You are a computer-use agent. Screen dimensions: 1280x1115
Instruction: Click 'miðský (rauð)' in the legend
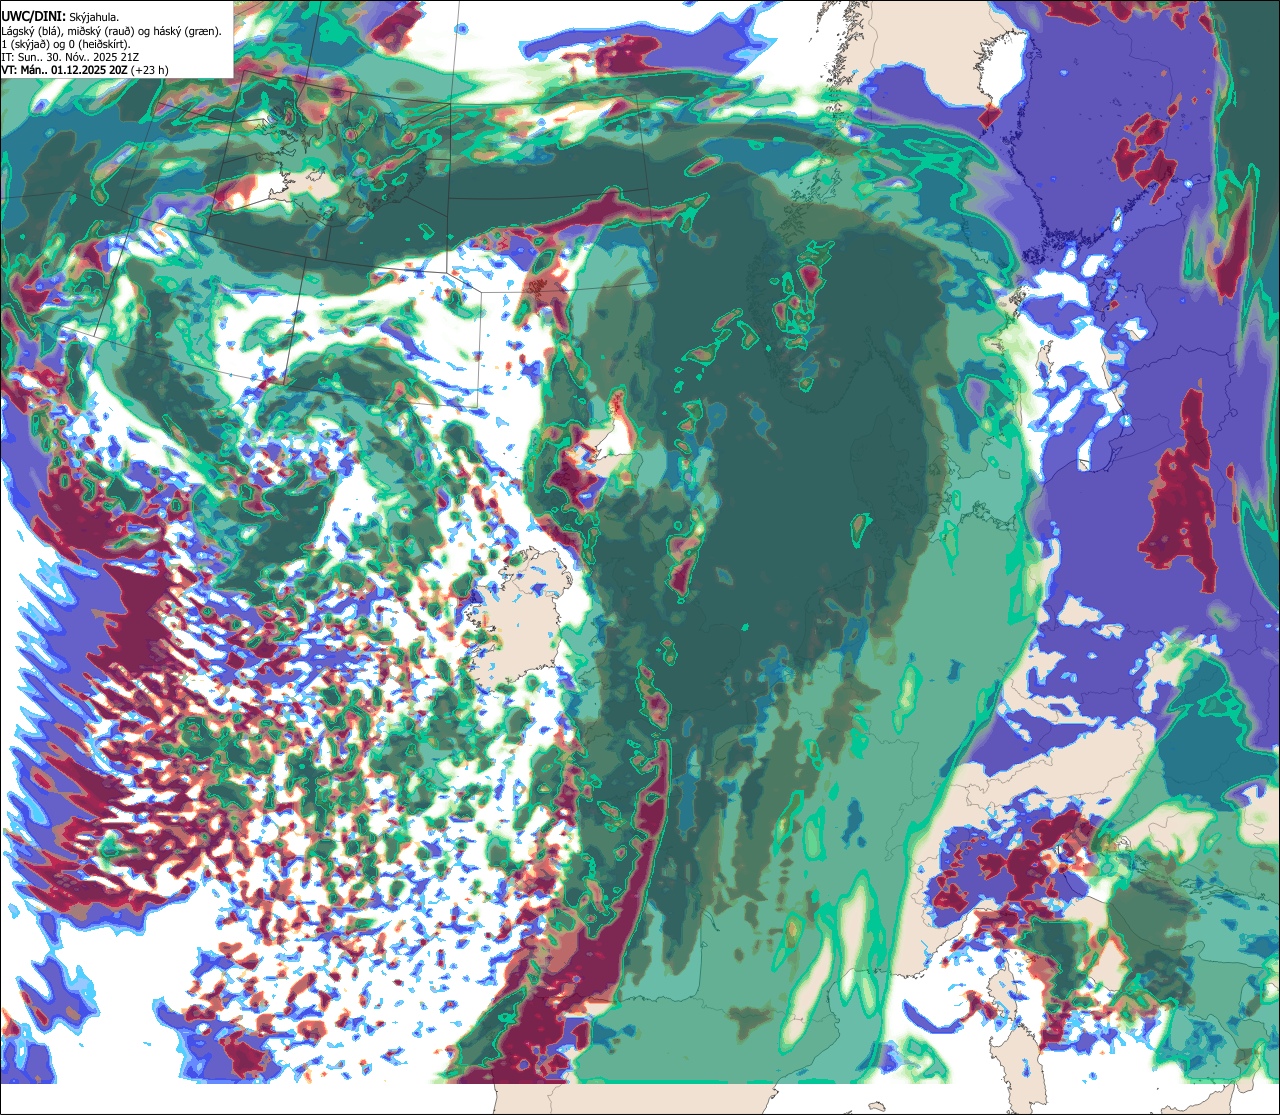101,32
